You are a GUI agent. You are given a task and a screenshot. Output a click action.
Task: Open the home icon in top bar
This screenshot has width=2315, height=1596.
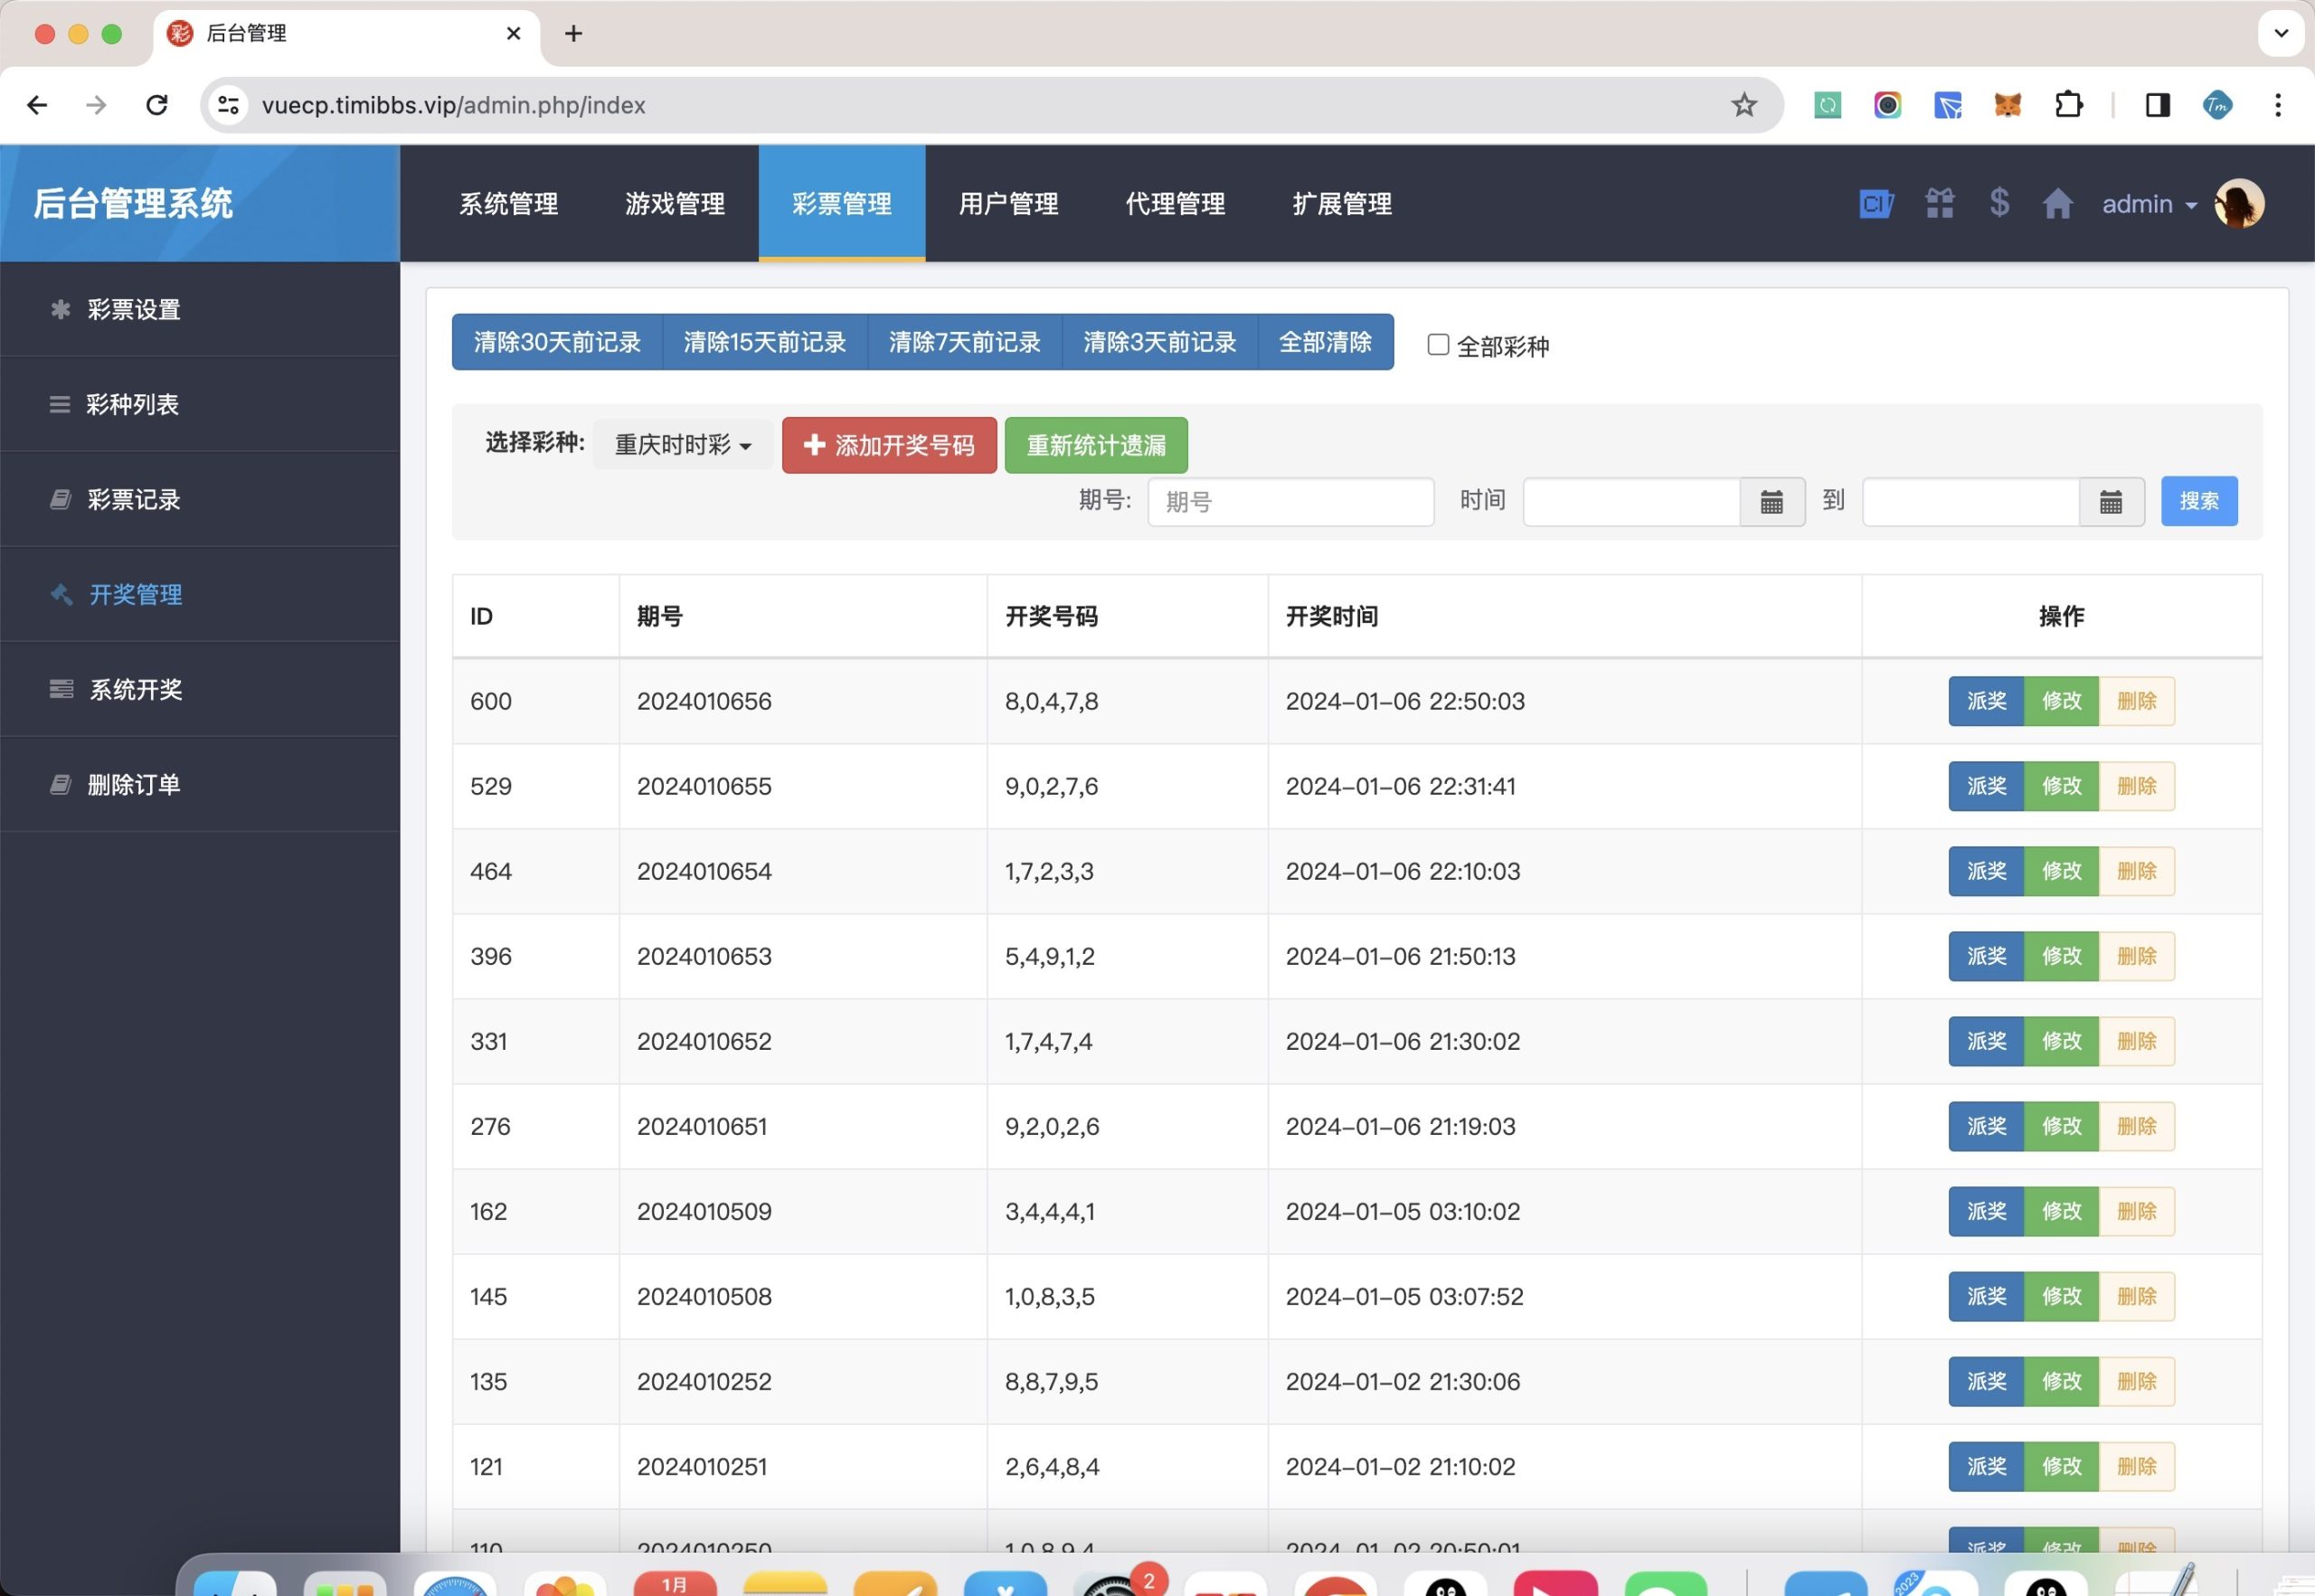[2056, 204]
